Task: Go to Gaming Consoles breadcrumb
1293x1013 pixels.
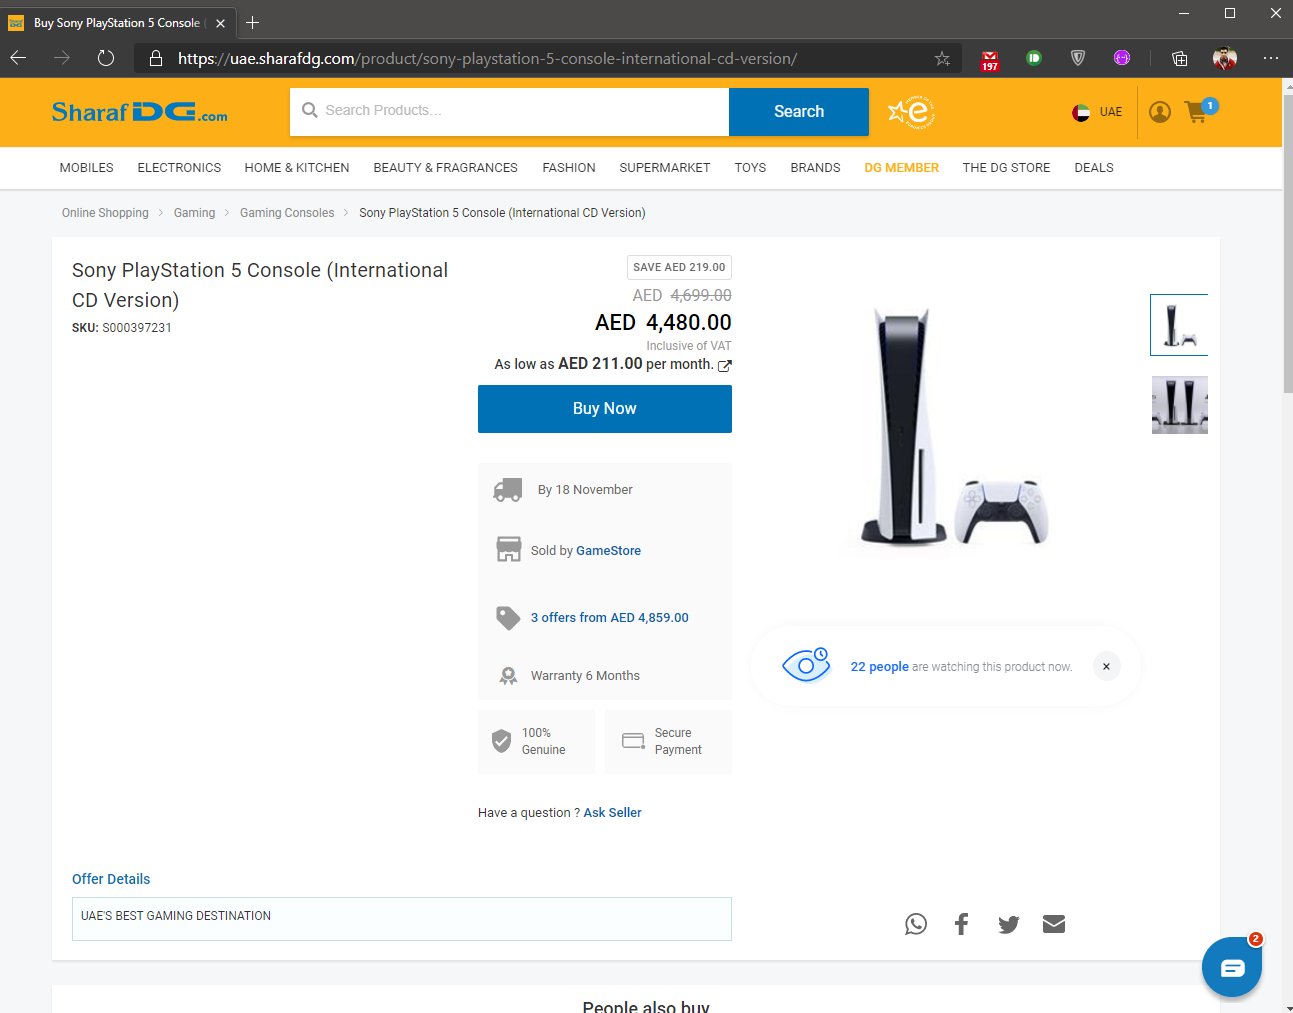Action: tap(287, 213)
